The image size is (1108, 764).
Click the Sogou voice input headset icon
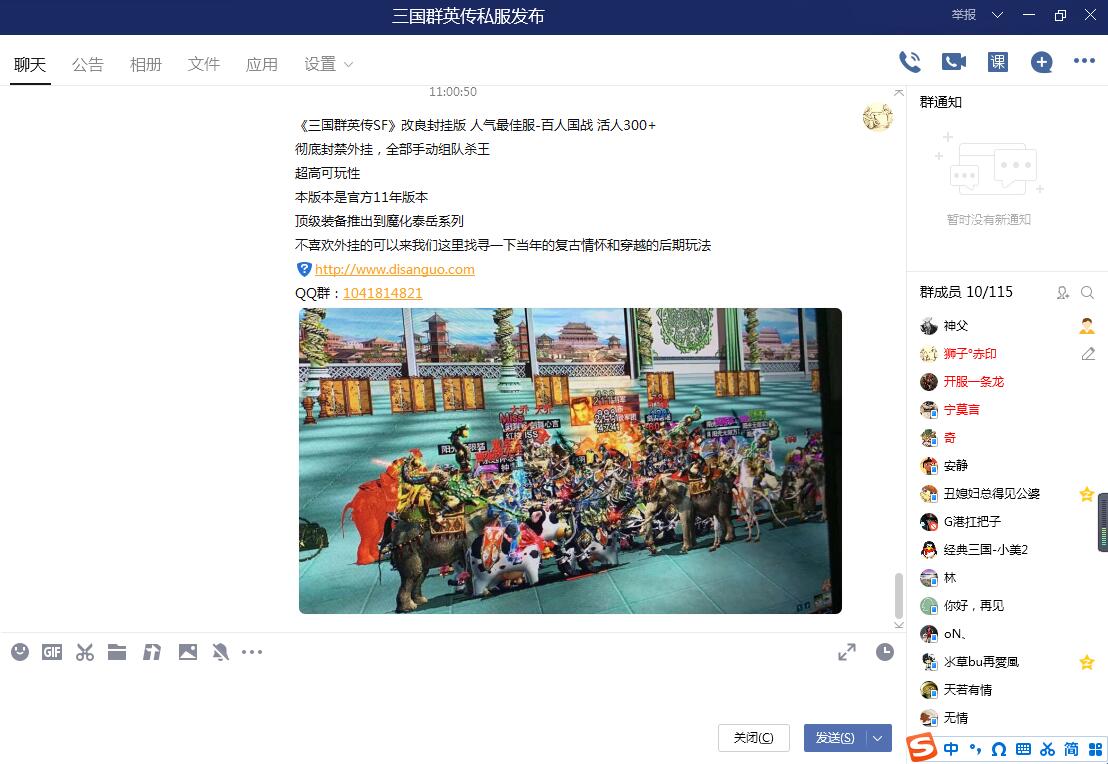(998, 749)
